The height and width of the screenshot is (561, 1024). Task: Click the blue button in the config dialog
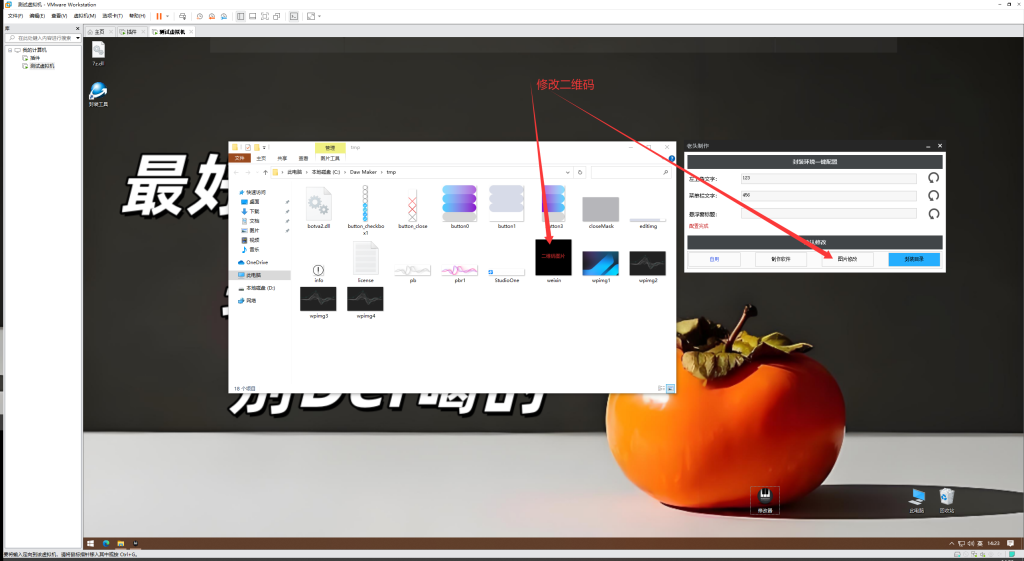coord(914,260)
